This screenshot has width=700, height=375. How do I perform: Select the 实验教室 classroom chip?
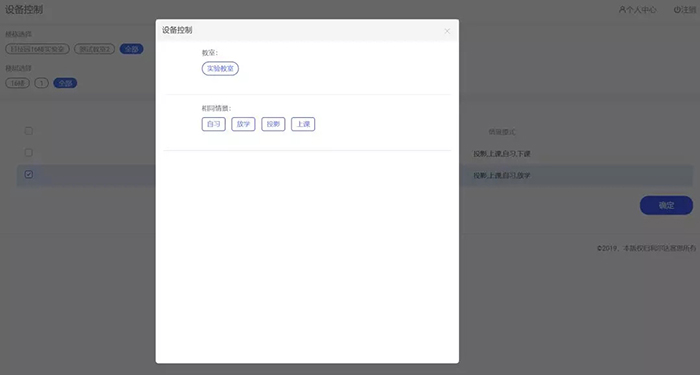(220, 69)
